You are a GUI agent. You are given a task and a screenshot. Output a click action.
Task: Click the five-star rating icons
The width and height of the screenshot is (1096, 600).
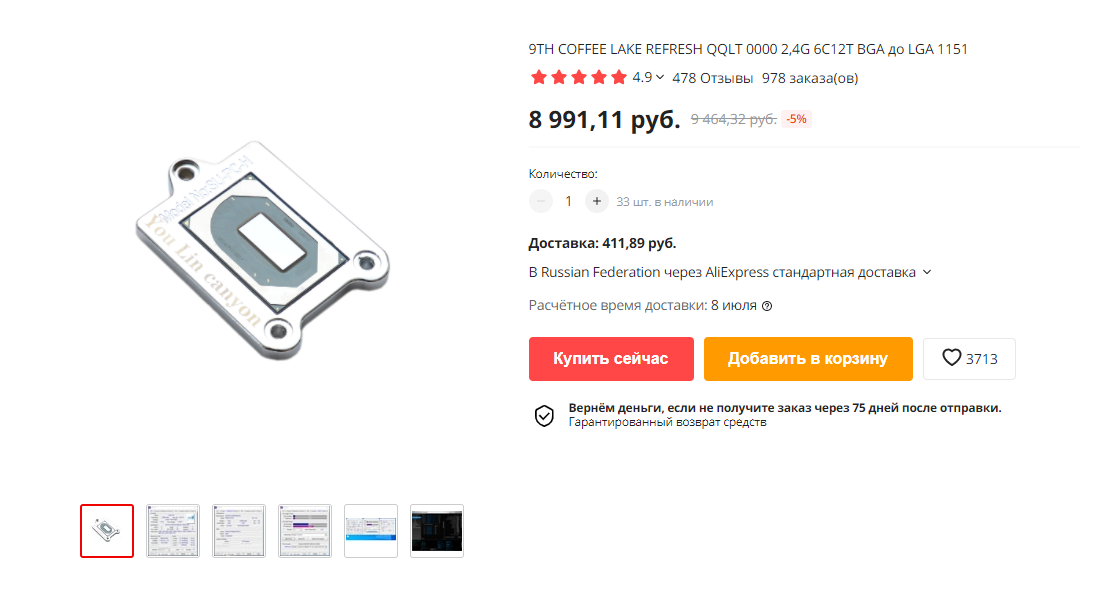(578, 78)
